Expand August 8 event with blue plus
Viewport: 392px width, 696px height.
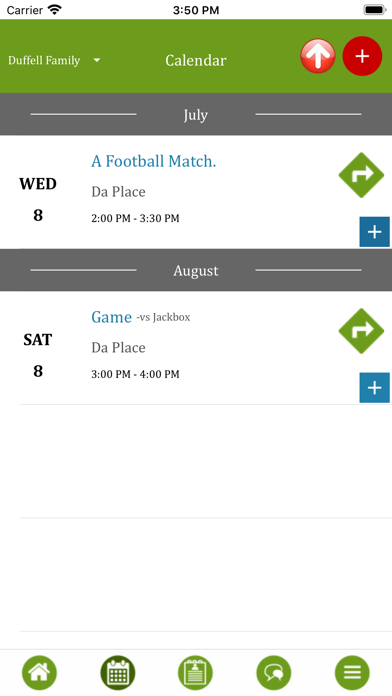point(375,388)
